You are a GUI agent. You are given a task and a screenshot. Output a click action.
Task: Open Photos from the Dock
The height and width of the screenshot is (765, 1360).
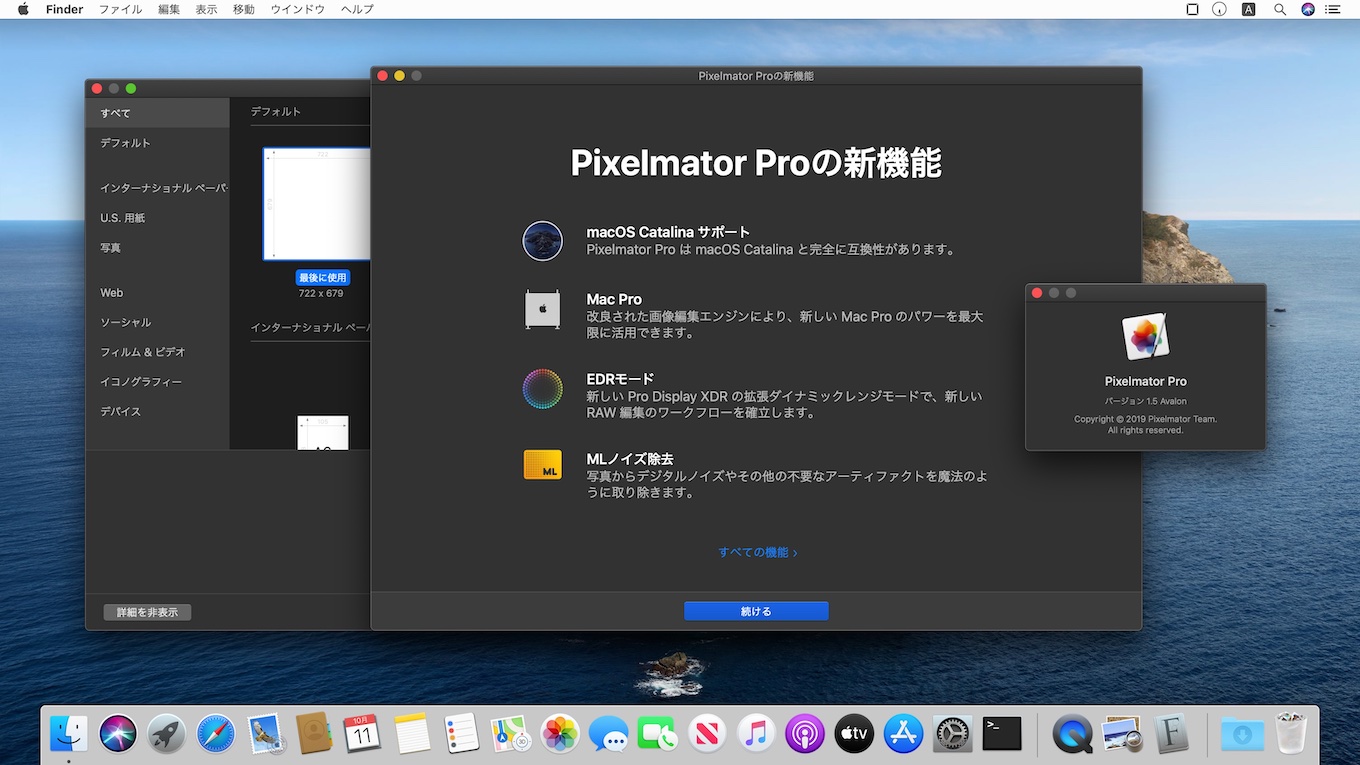click(x=559, y=734)
